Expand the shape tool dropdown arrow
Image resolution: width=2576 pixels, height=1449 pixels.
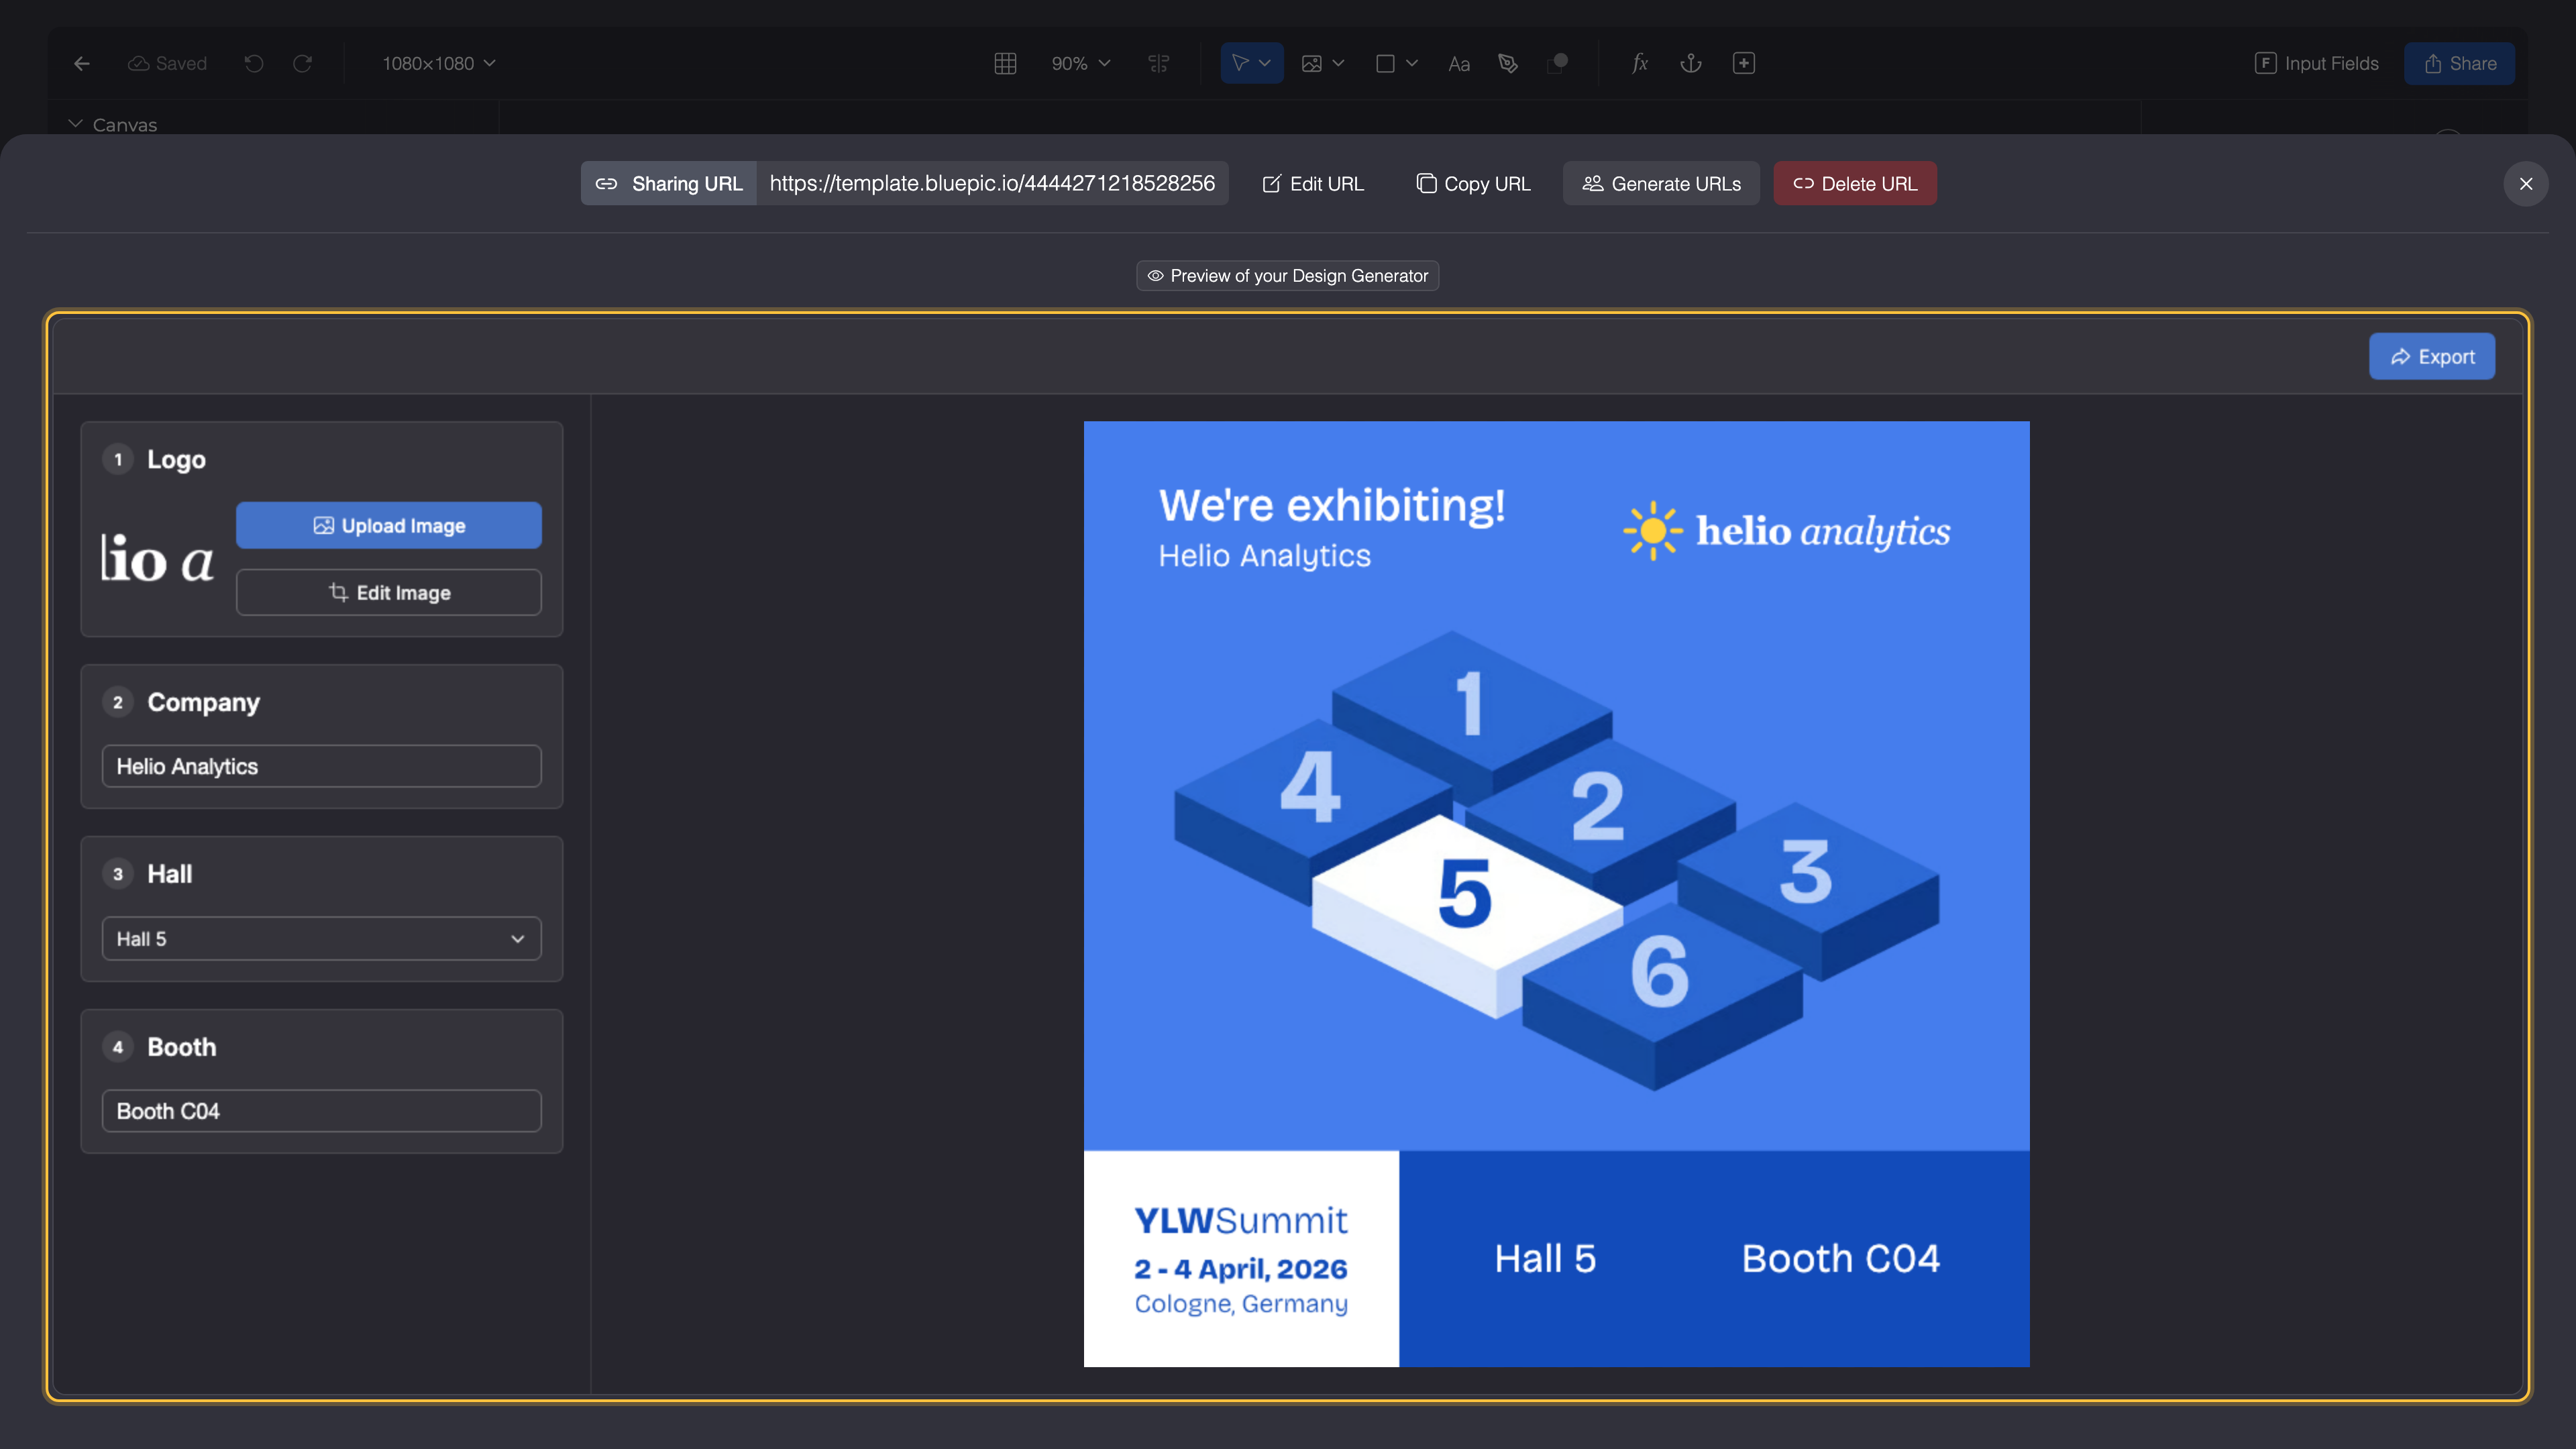[x=1411, y=63]
